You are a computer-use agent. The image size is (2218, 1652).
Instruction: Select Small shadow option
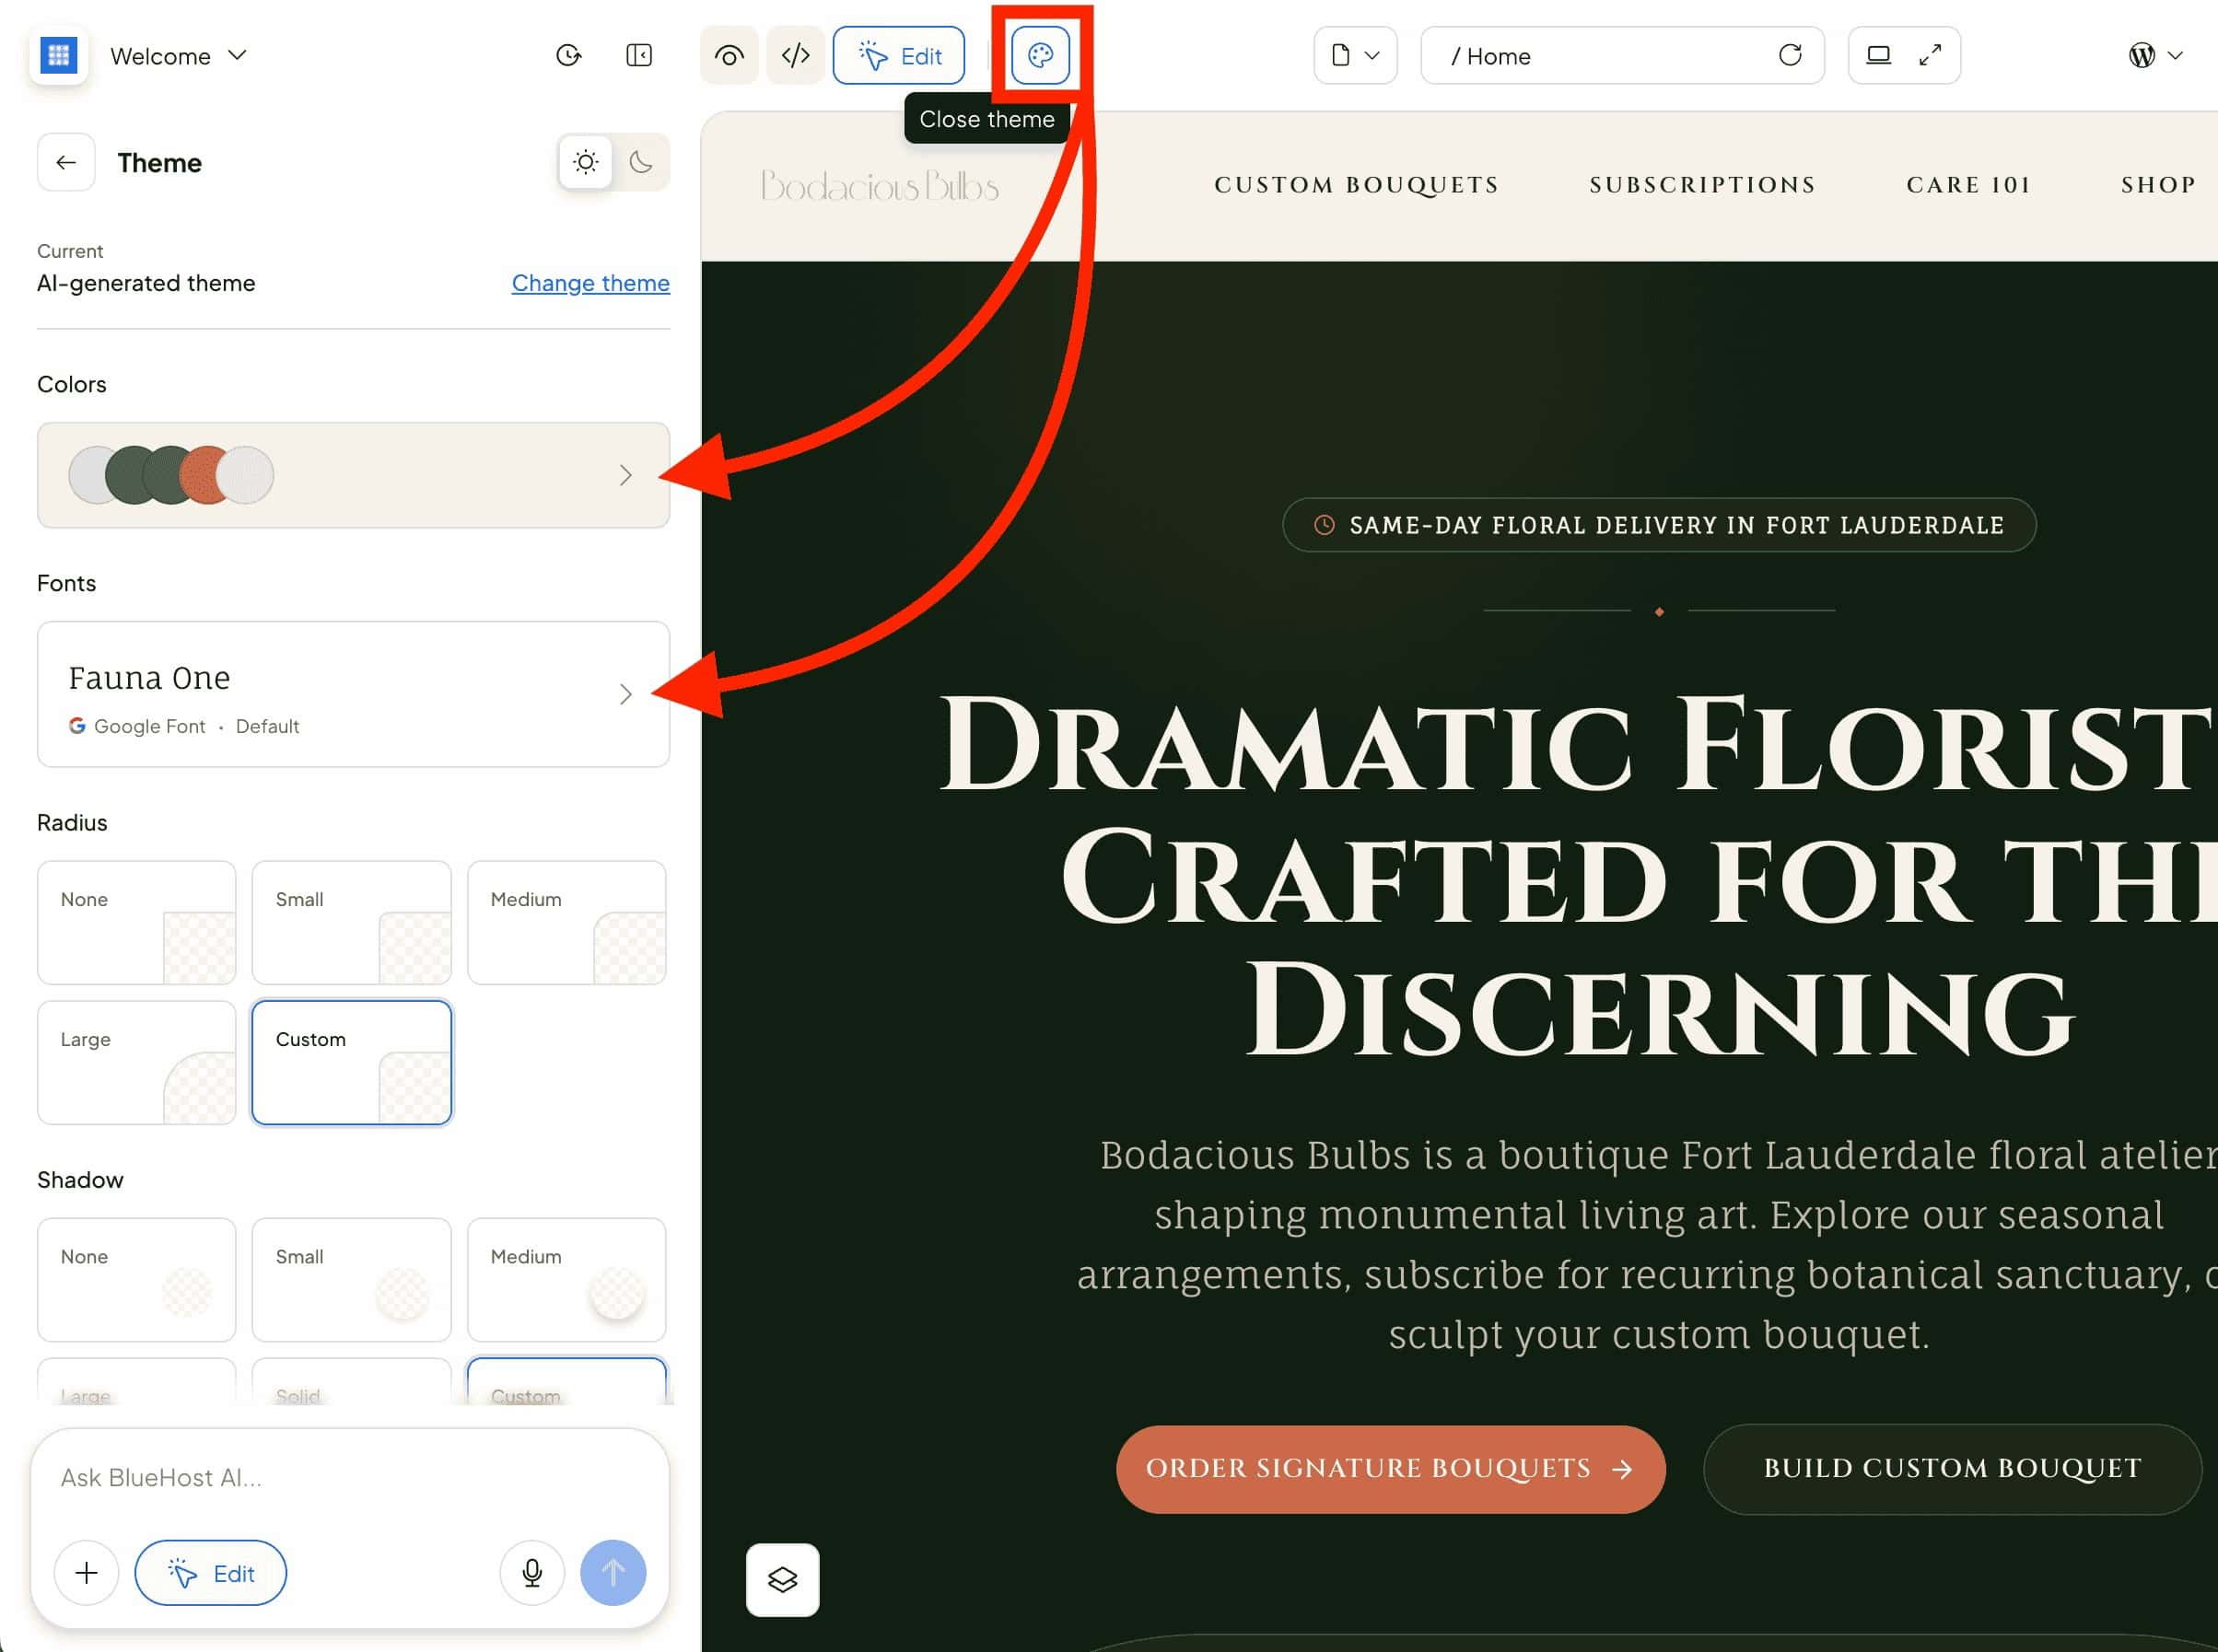(x=351, y=1279)
